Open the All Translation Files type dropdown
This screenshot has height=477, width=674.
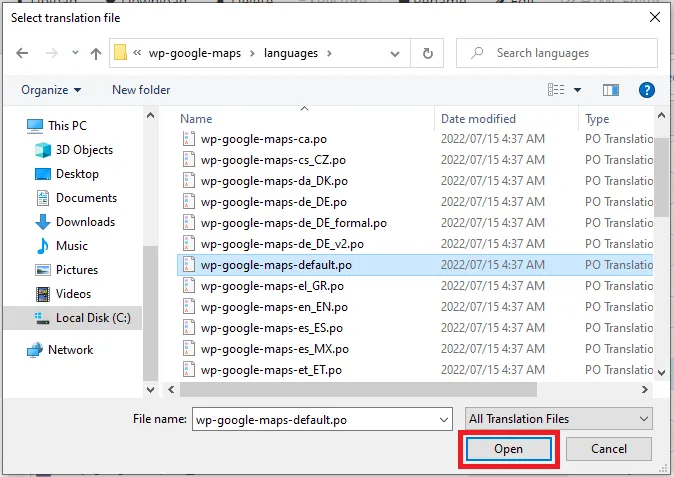click(x=558, y=419)
